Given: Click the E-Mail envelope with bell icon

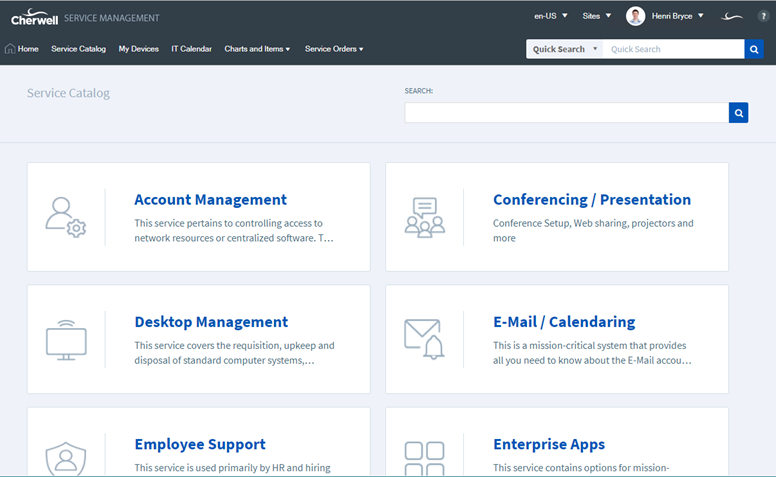Looking at the screenshot, I should point(424,339).
